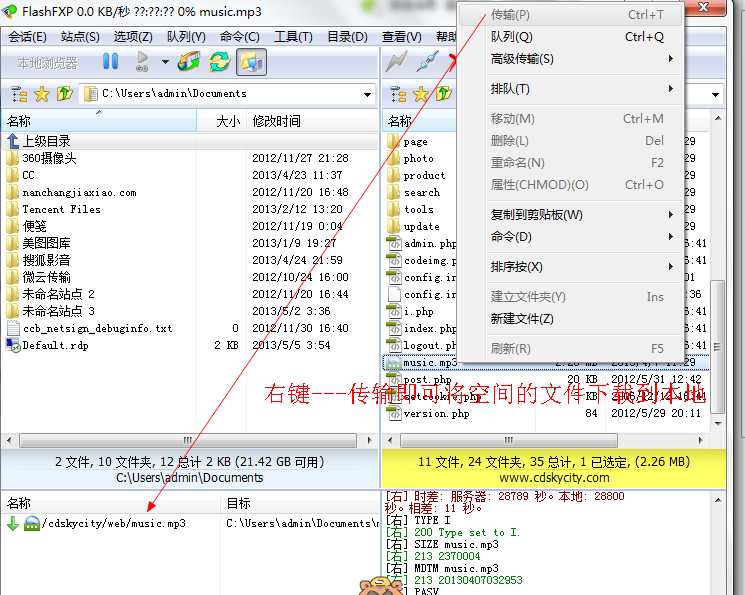Screen dimensions: 745x595
Task: Sort local list by 名称 column header
Action: click(99, 121)
